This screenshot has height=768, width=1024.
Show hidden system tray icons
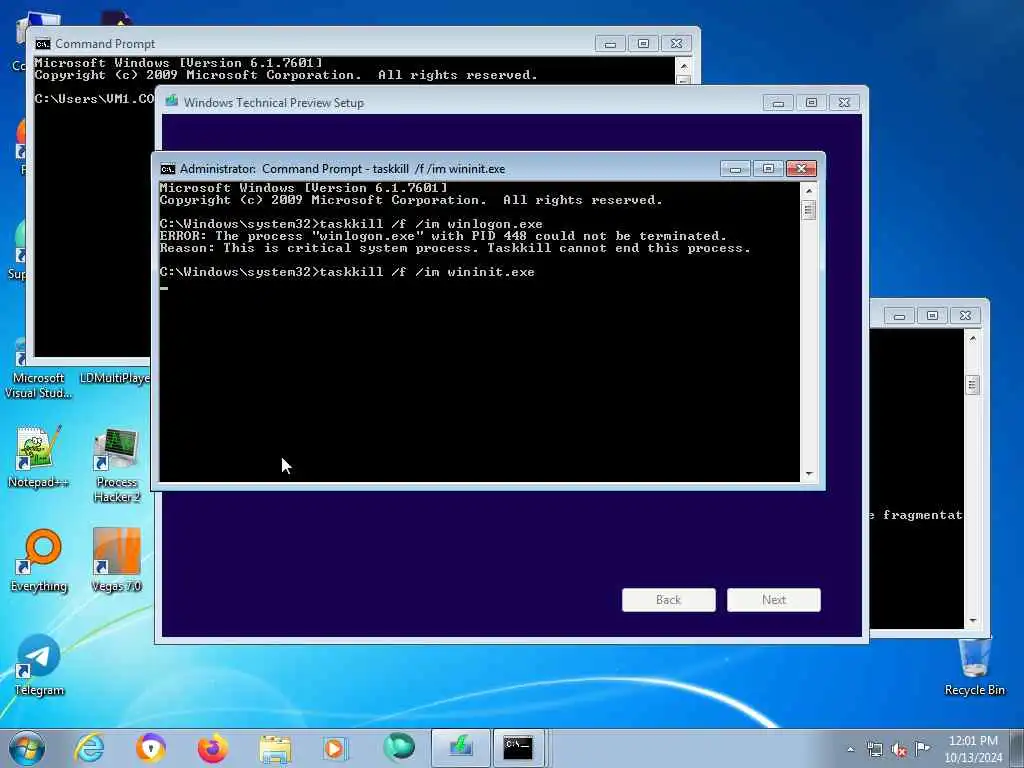(850, 749)
